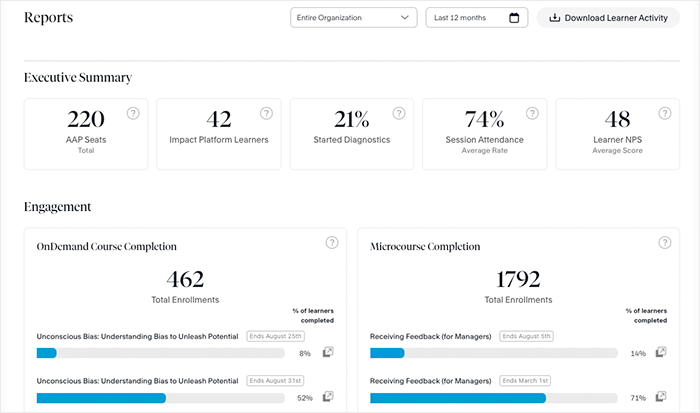The width and height of the screenshot is (700, 413).
Task: Open help icon on Started Diagnostics card
Action: click(x=399, y=113)
